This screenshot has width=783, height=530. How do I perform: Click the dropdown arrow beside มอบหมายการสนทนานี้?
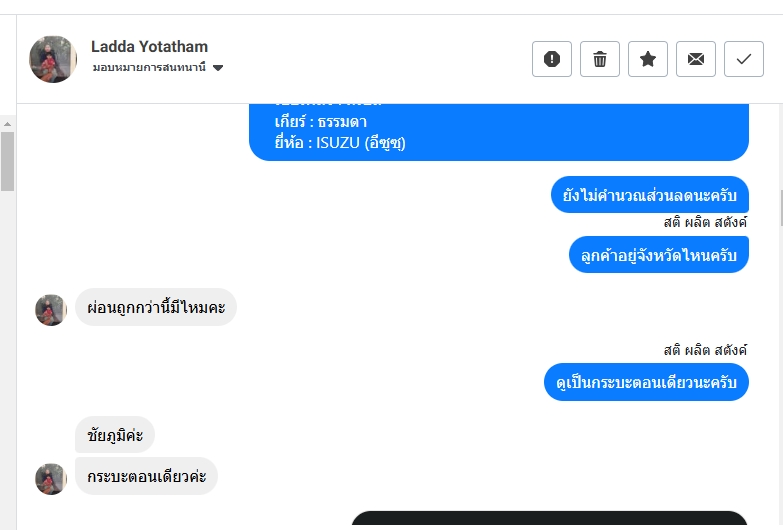point(218,68)
